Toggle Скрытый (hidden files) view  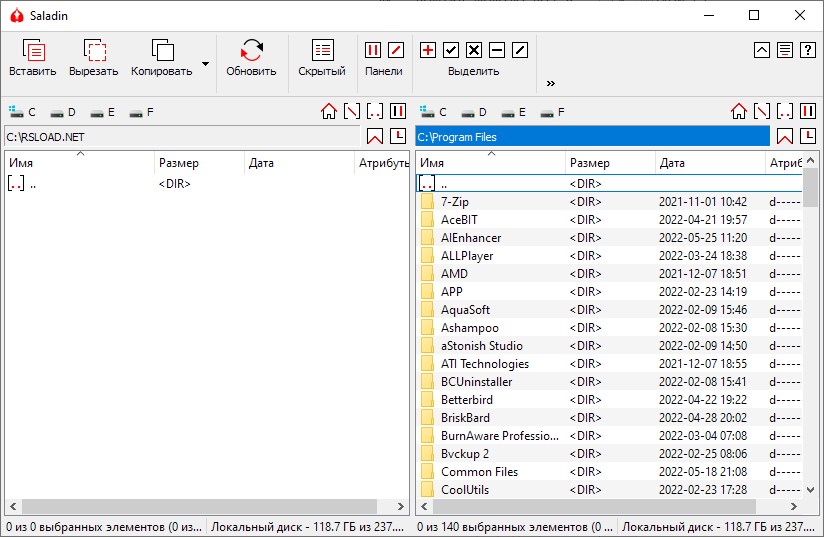pos(322,50)
